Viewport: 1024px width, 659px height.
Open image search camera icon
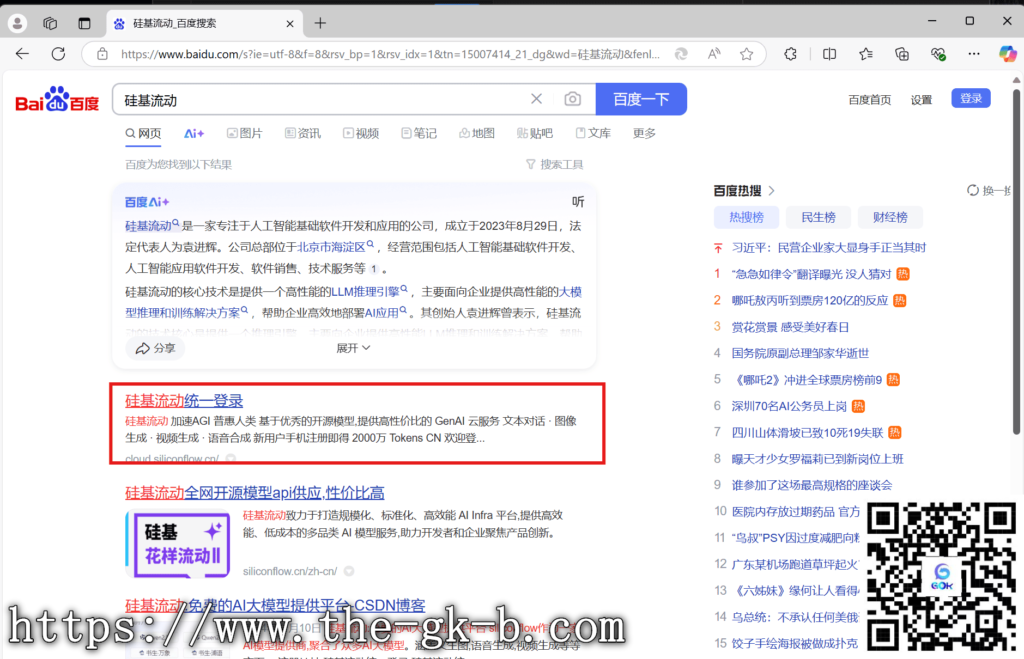pos(573,99)
